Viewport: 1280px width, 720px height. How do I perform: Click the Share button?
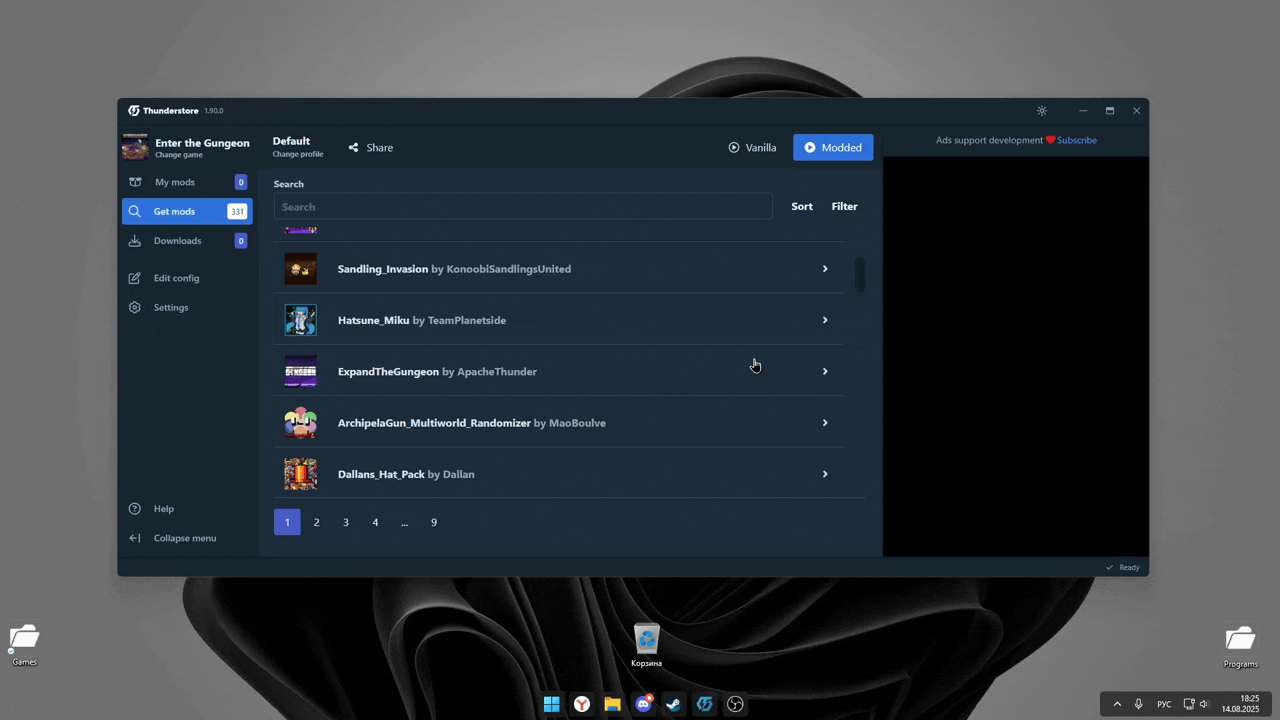pyautogui.click(x=371, y=148)
